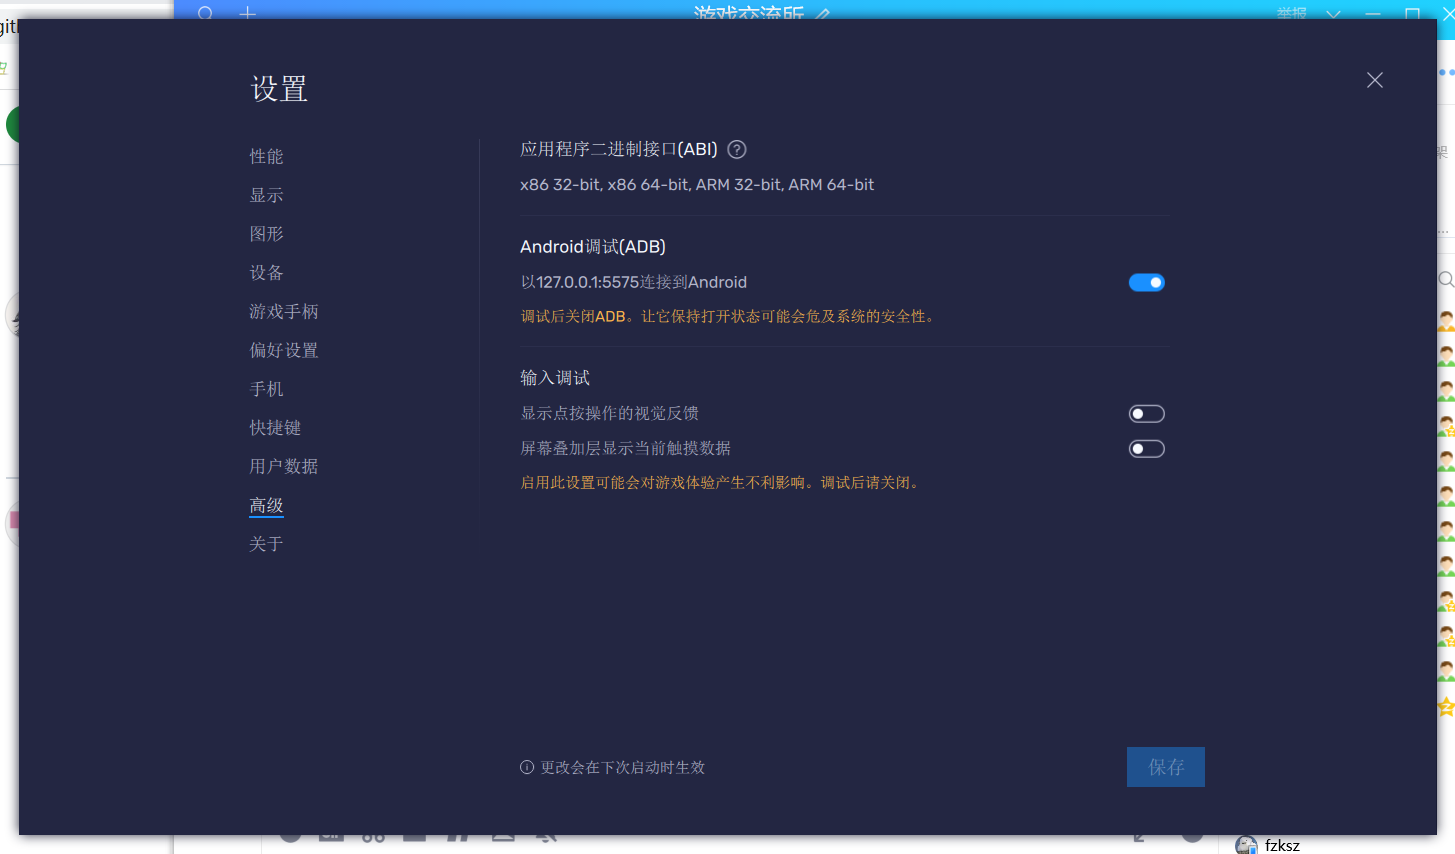Open the dropdown chevron next to 举报
This screenshot has width=1455, height=854.
pyautogui.click(x=1333, y=15)
